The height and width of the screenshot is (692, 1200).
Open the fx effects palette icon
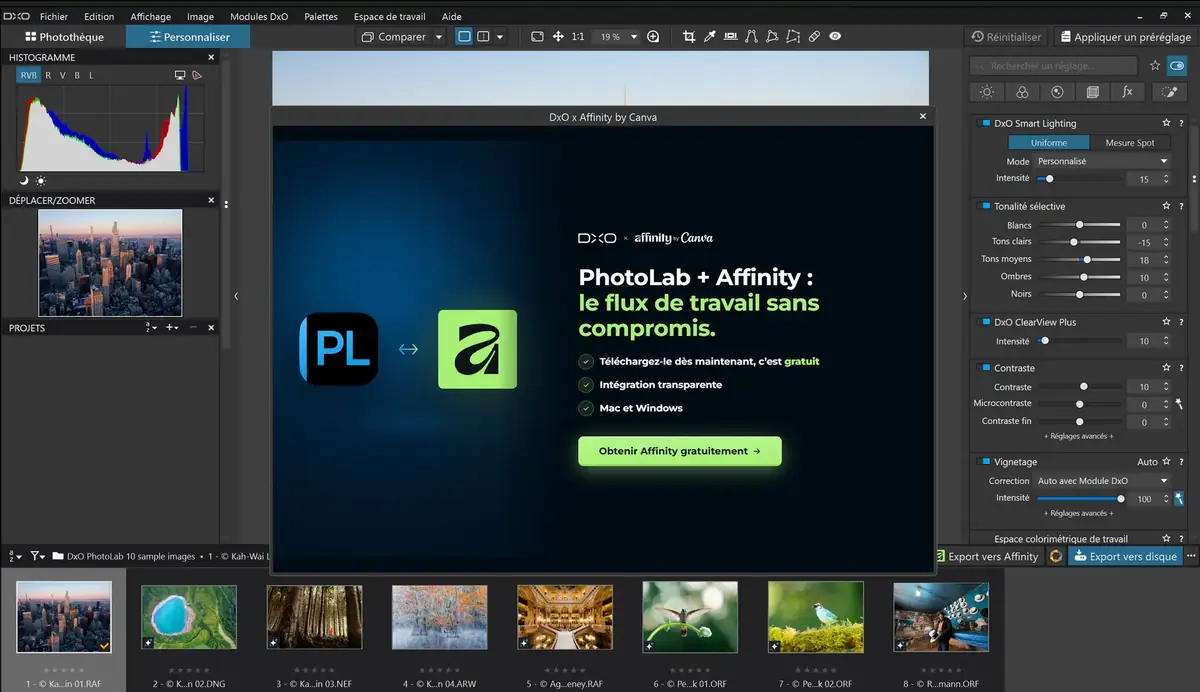[1127, 92]
